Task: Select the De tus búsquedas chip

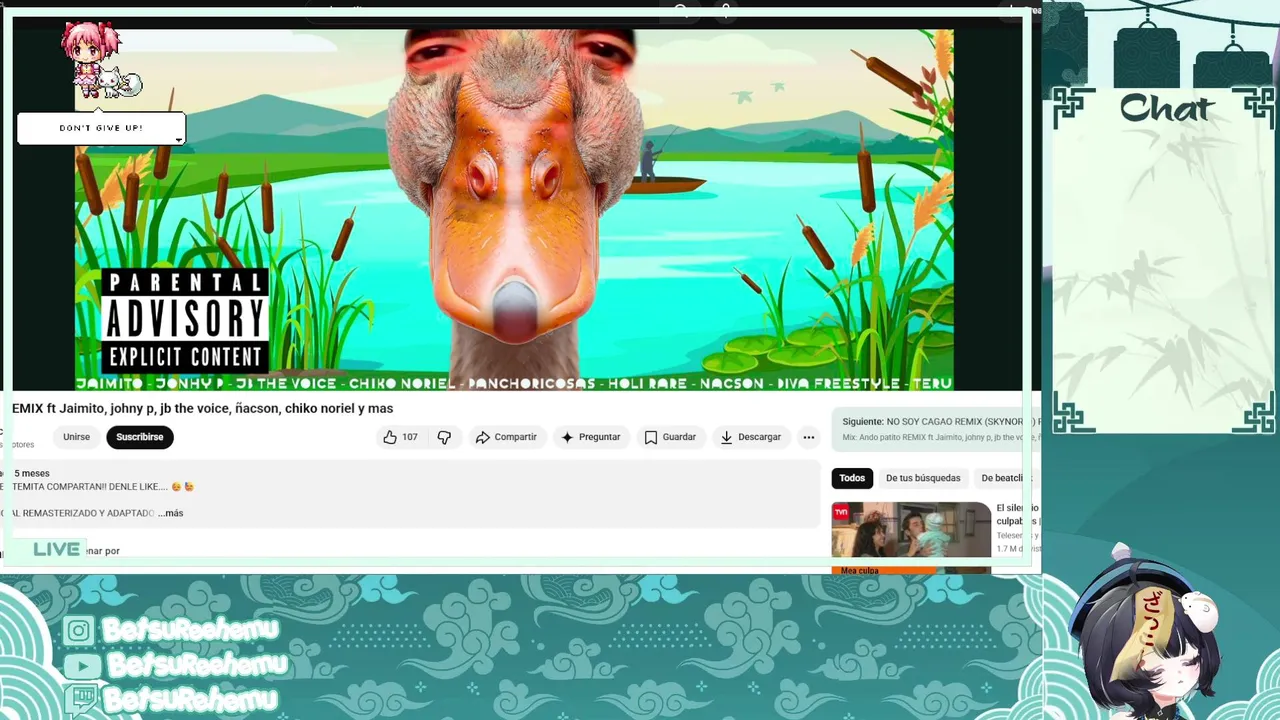Action: click(923, 478)
